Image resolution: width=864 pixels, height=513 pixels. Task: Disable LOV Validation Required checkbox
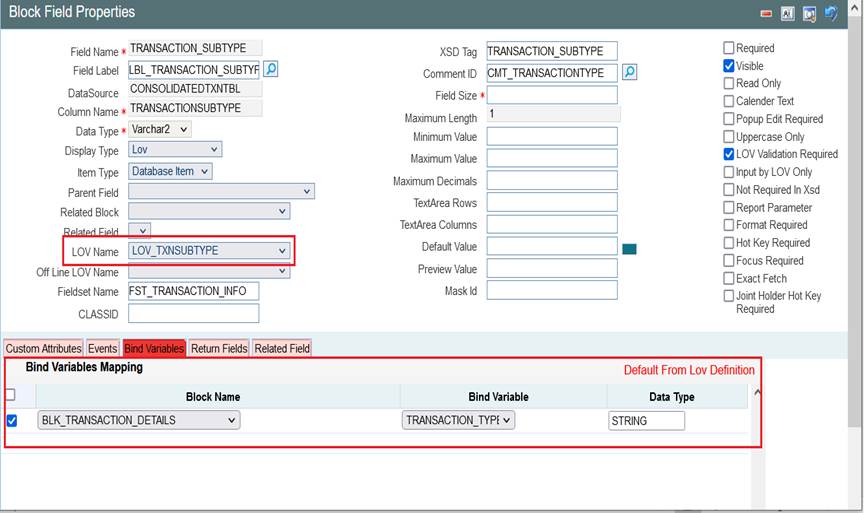click(728, 154)
